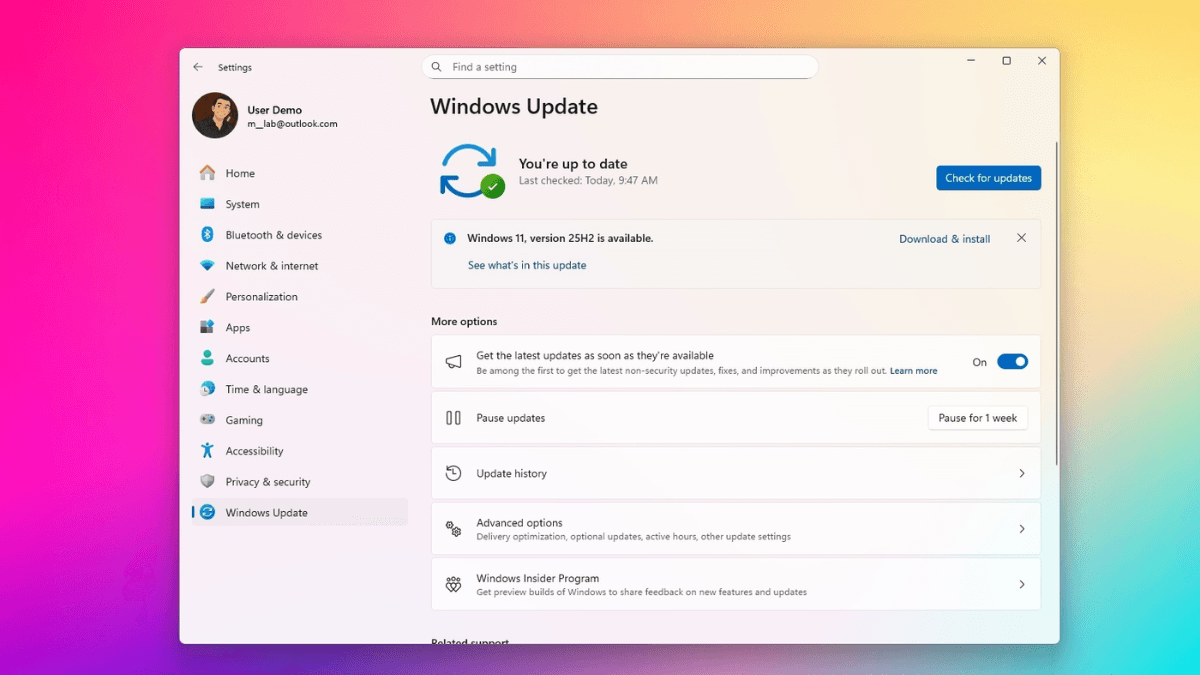Image resolution: width=1200 pixels, height=675 pixels.
Task: Click Download & install link
Action: click(x=944, y=239)
